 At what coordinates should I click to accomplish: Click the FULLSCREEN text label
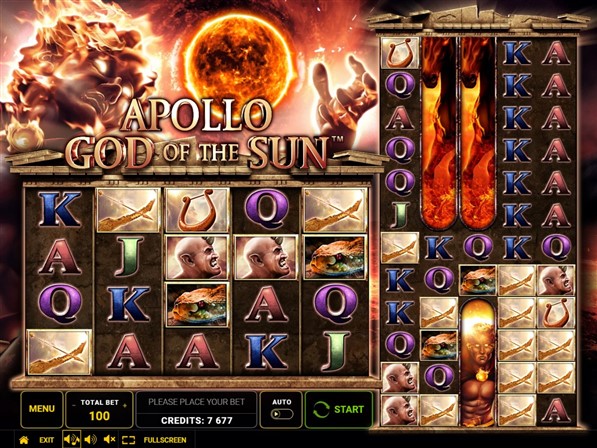pyautogui.click(x=165, y=440)
